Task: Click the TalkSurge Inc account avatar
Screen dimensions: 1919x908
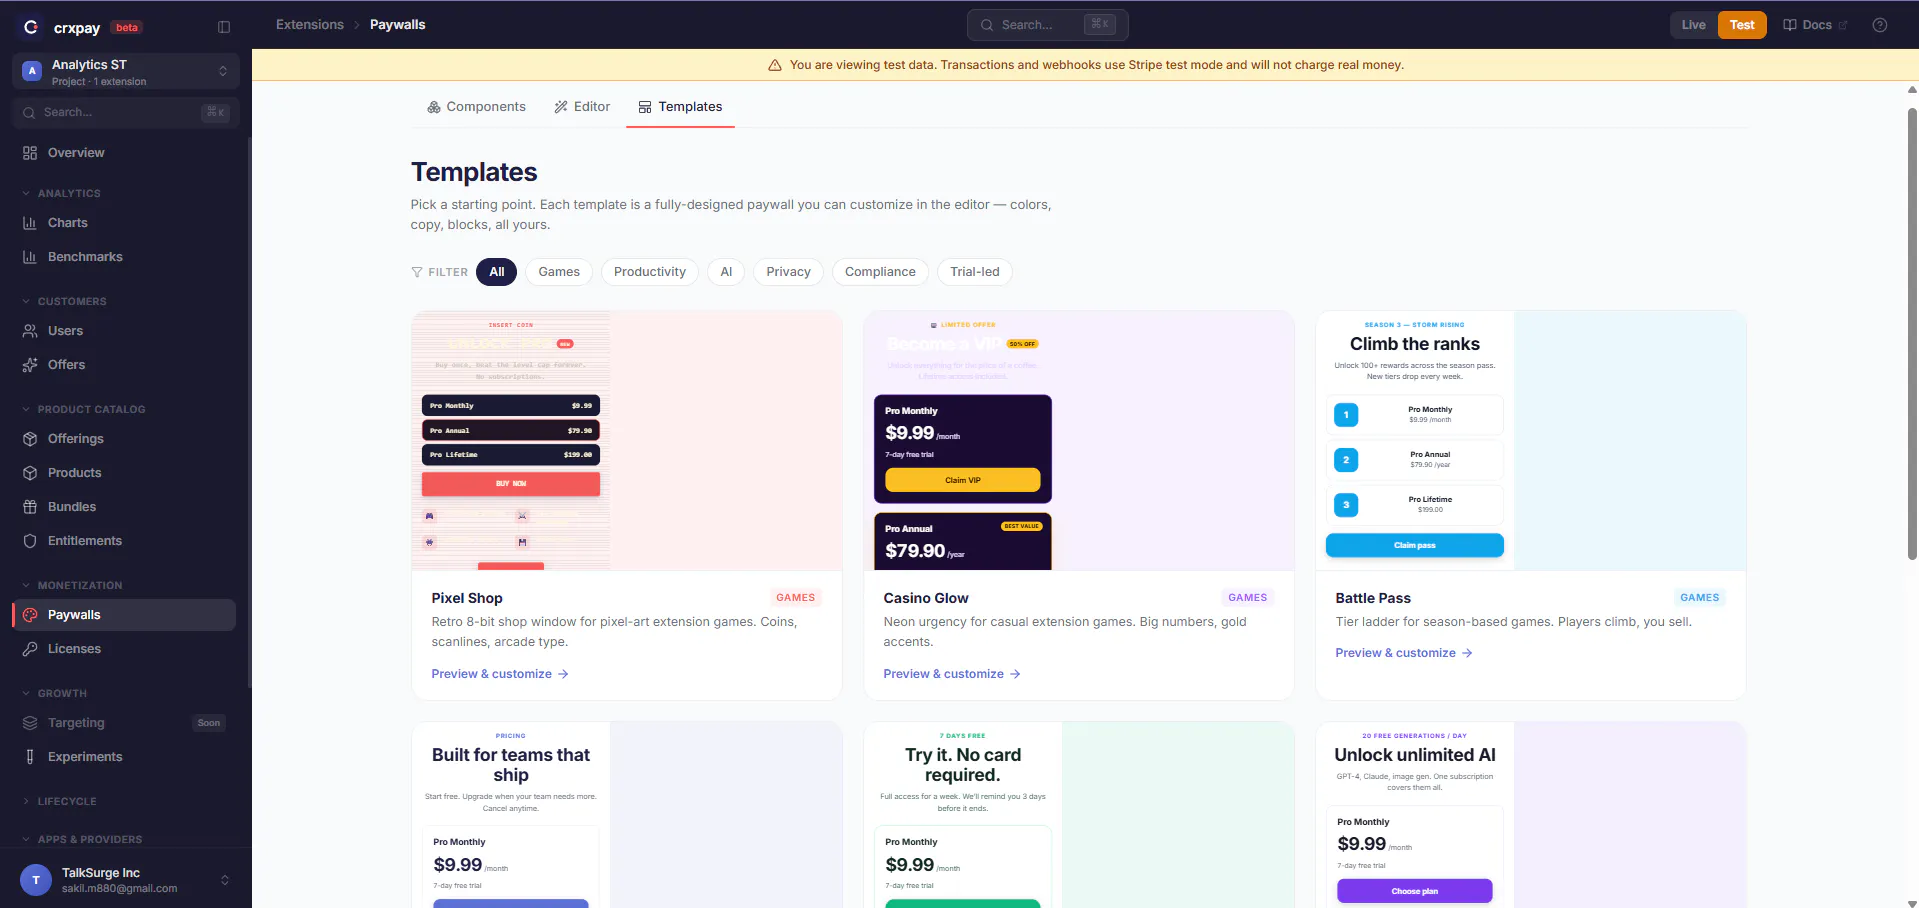Action: point(36,880)
